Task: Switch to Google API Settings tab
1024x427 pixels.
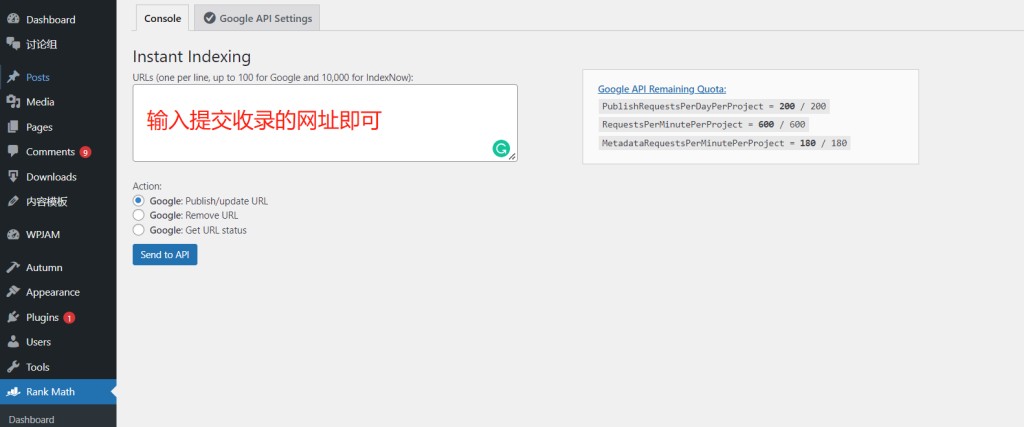Action: click(x=257, y=18)
